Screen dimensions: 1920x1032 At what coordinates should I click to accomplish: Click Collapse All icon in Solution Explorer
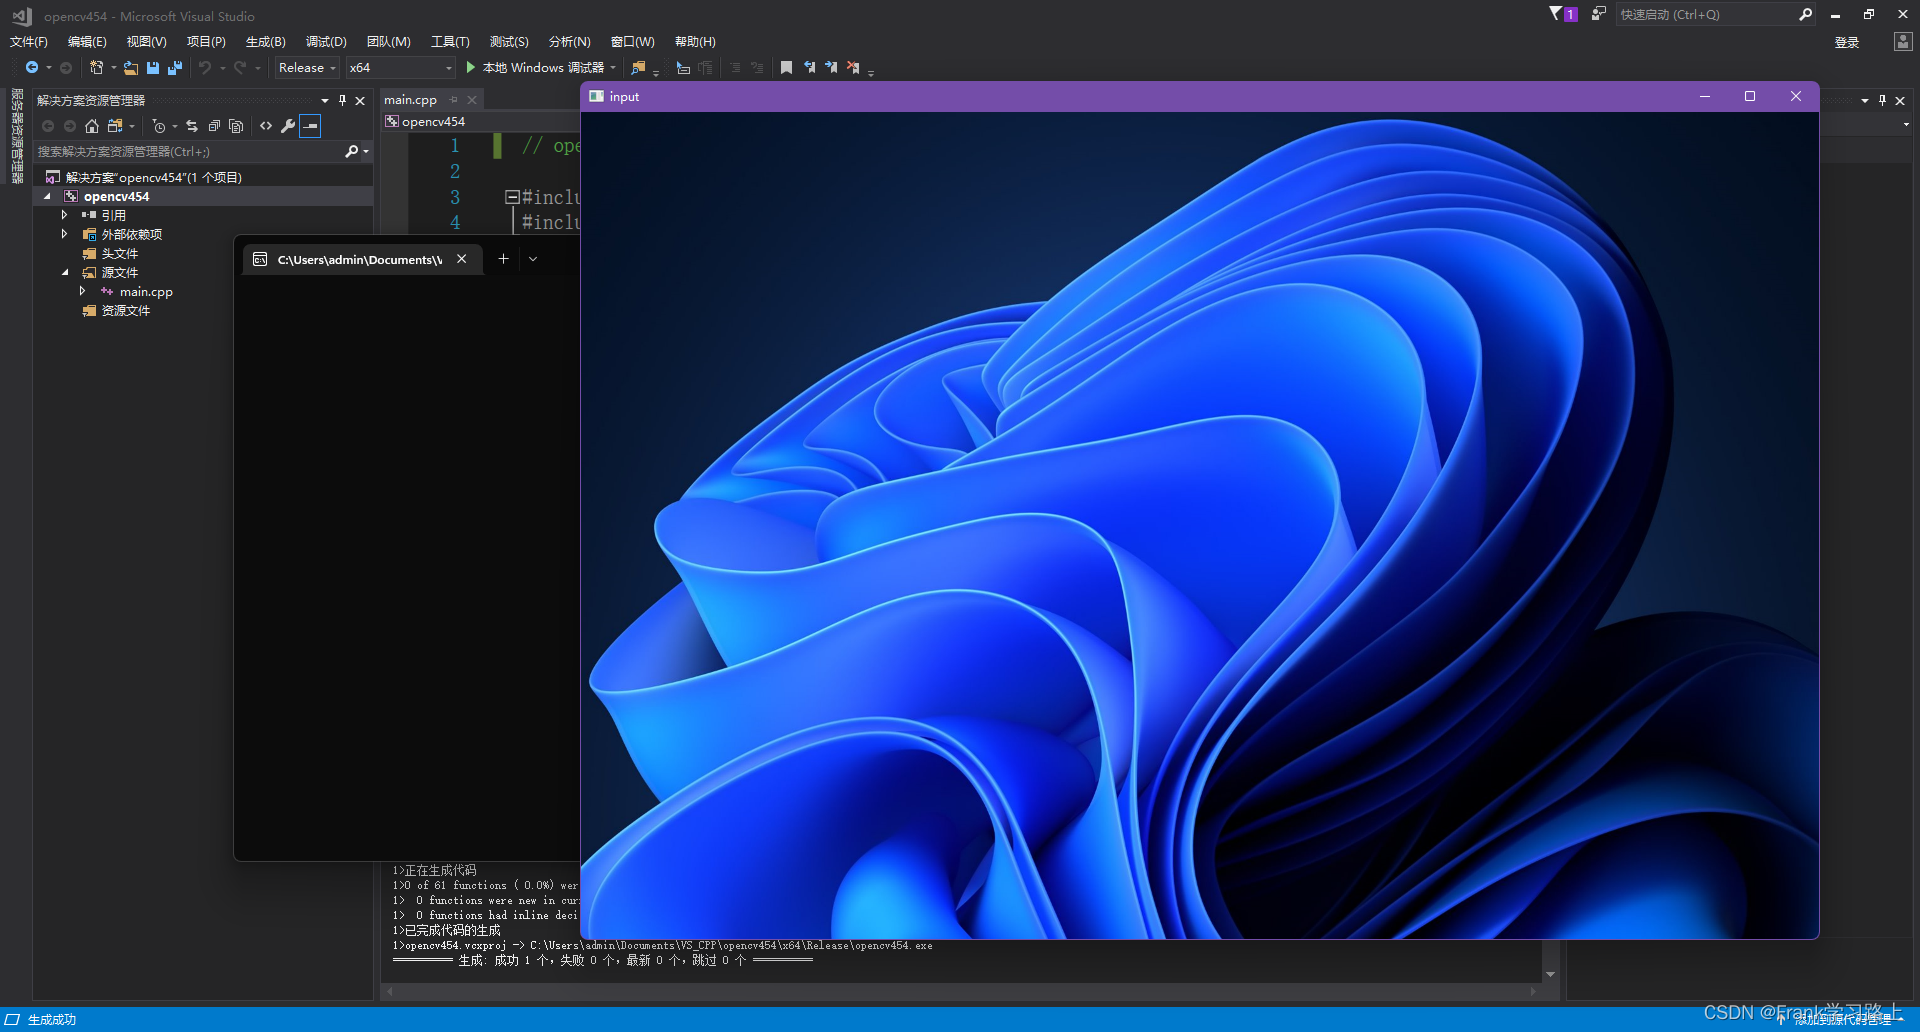214,126
